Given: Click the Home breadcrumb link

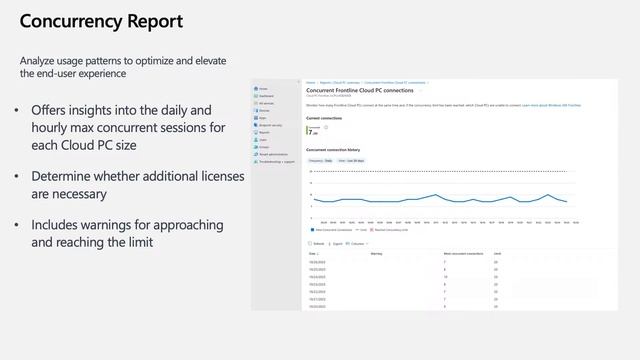Looking at the screenshot, I should coord(311,83).
